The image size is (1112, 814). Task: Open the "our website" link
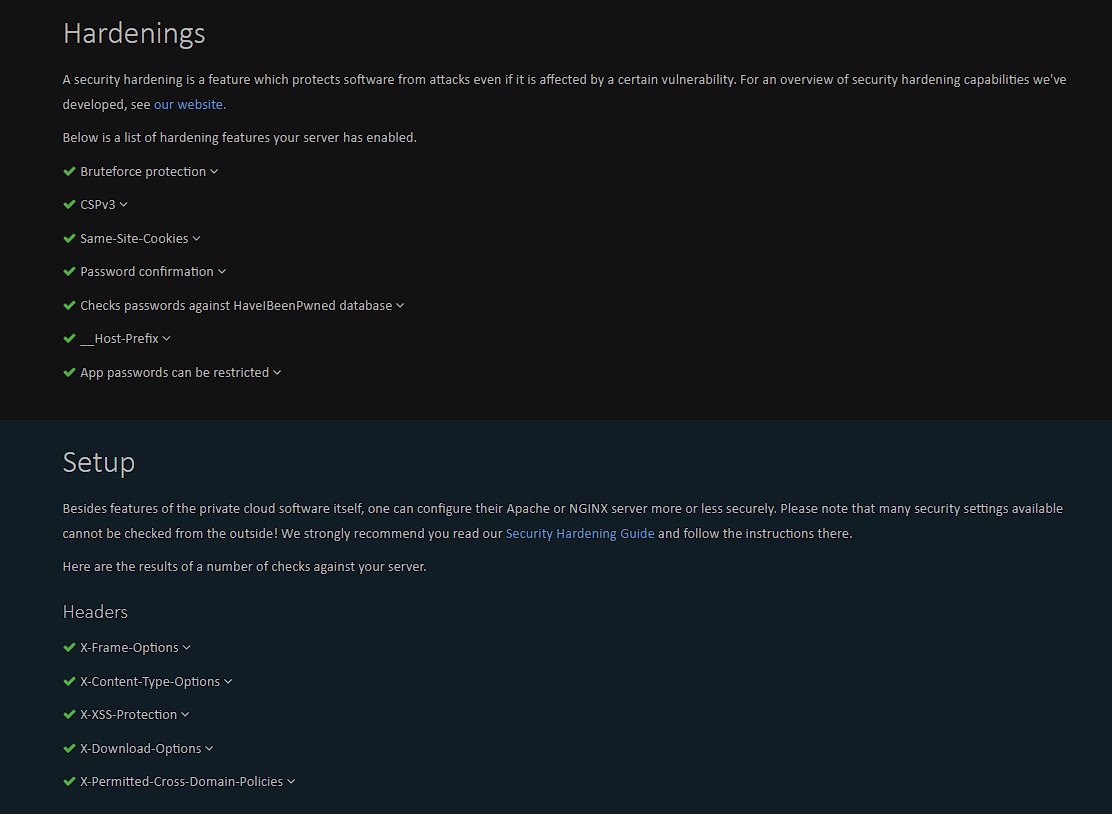pos(188,104)
